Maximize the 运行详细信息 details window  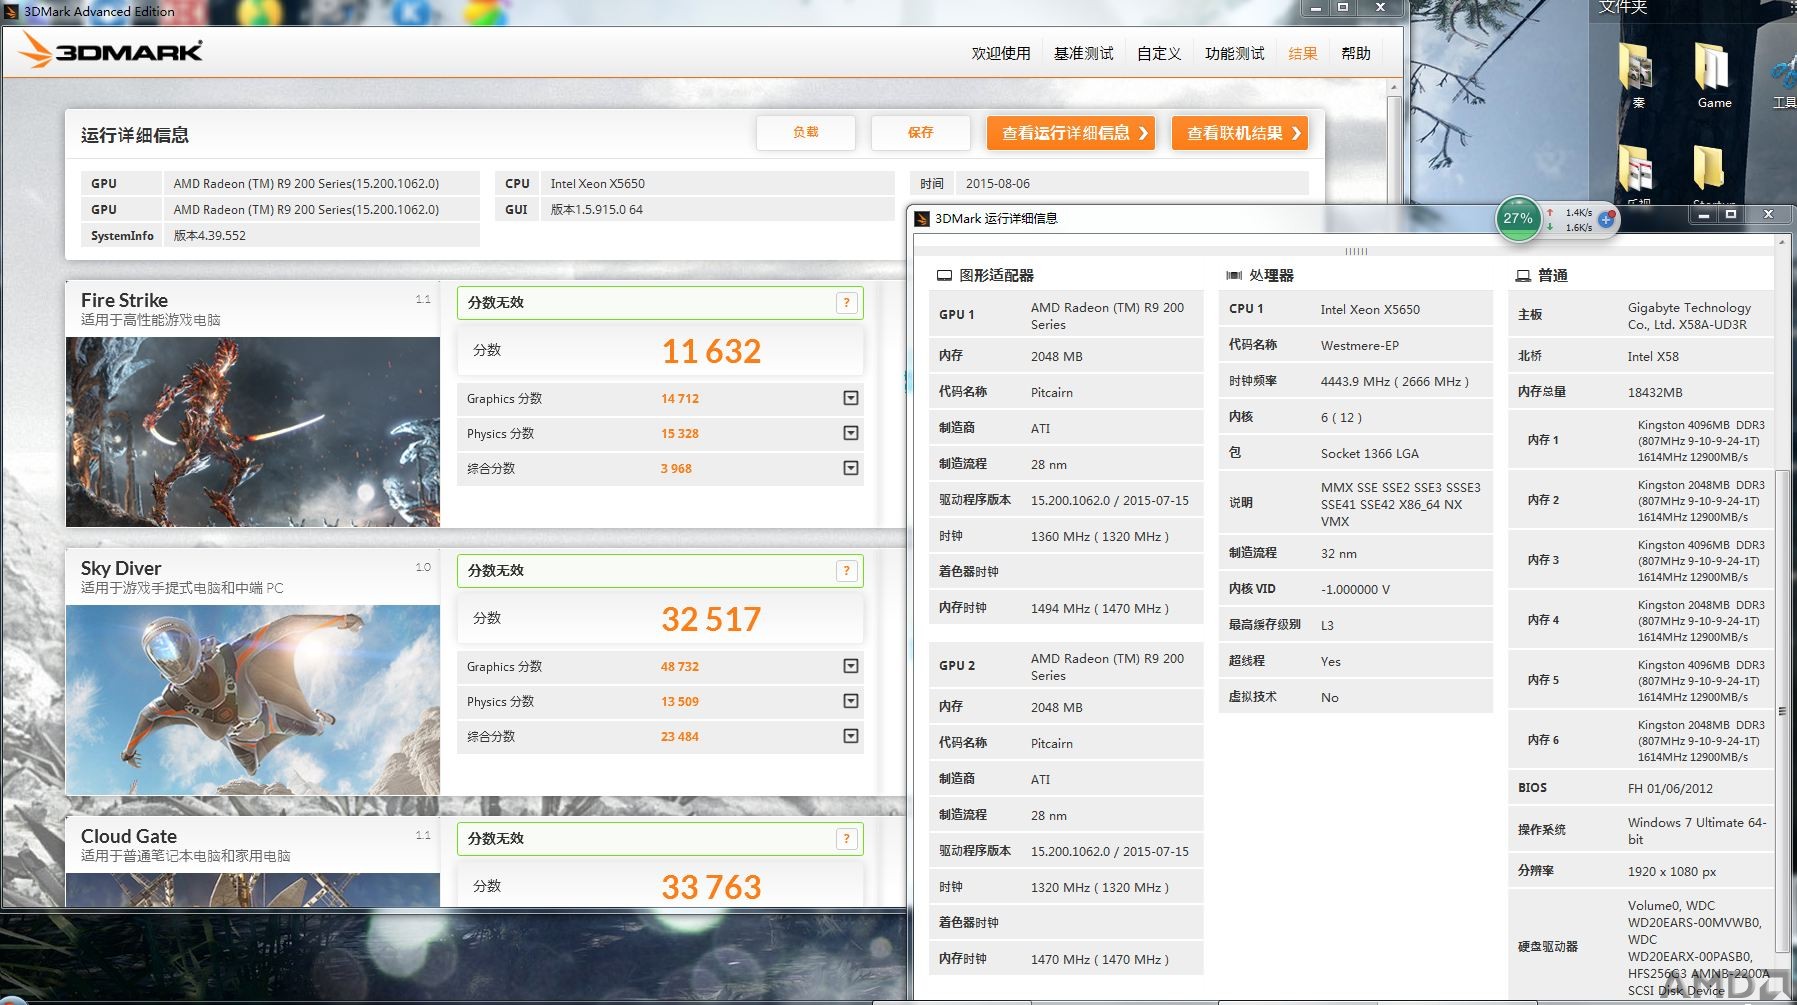[1730, 214]
